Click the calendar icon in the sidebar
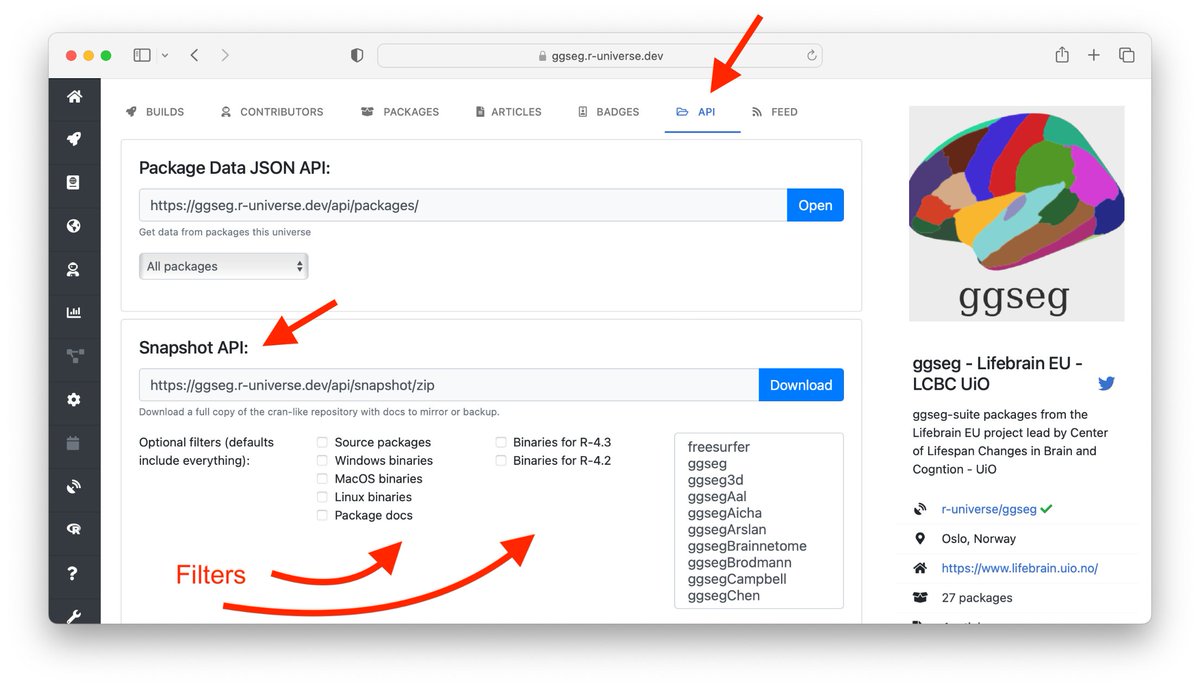 74,443
